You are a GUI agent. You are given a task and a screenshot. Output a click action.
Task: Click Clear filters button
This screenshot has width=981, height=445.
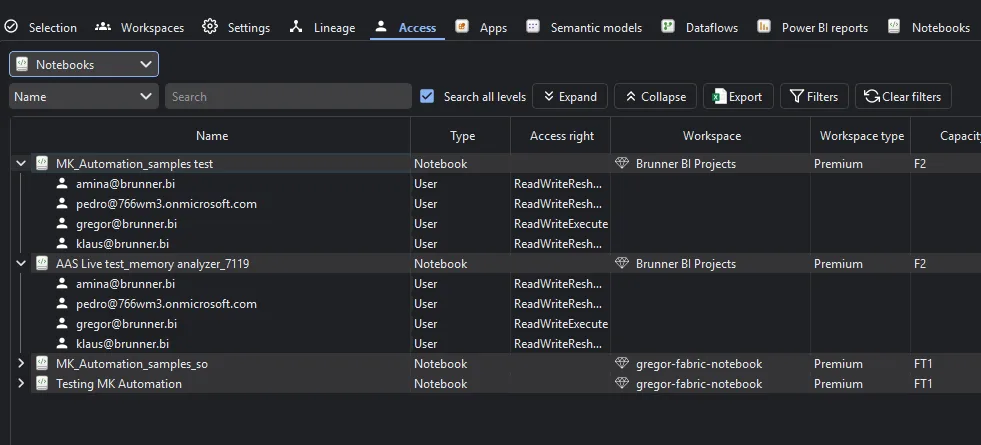point(903,96)
